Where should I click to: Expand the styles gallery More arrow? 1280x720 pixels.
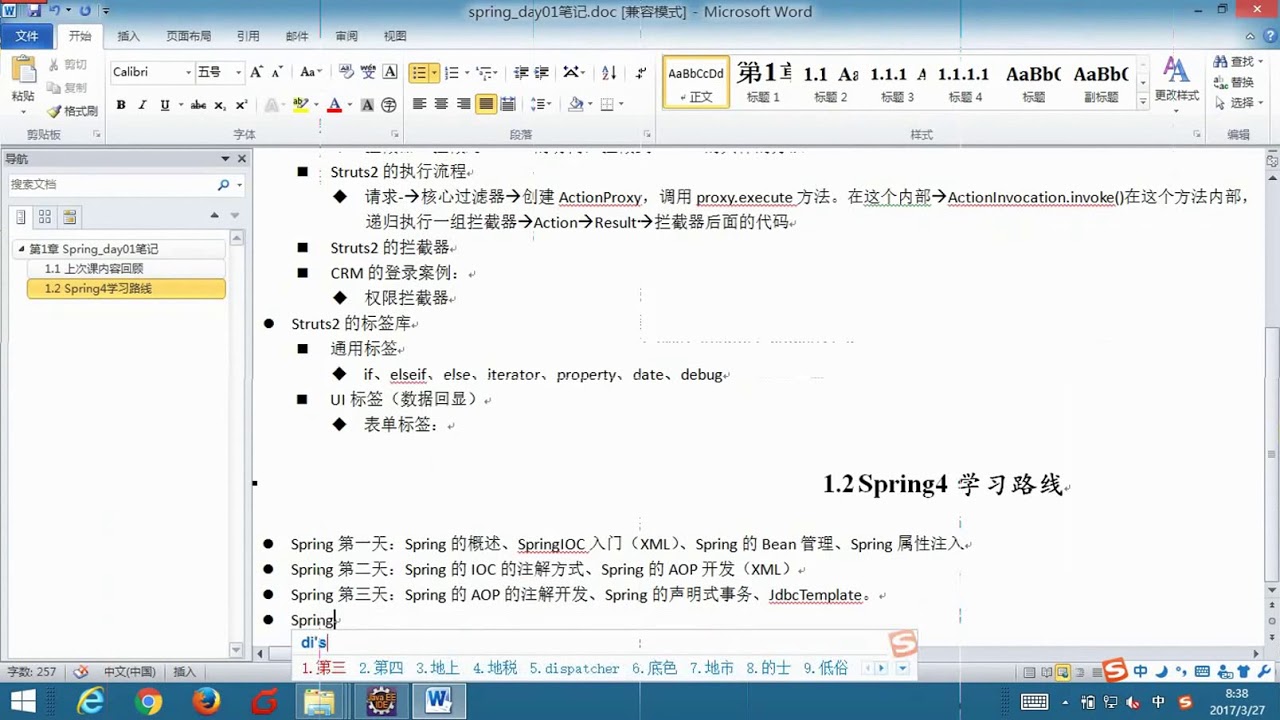pyautogui.click(x=1143, y=102)
